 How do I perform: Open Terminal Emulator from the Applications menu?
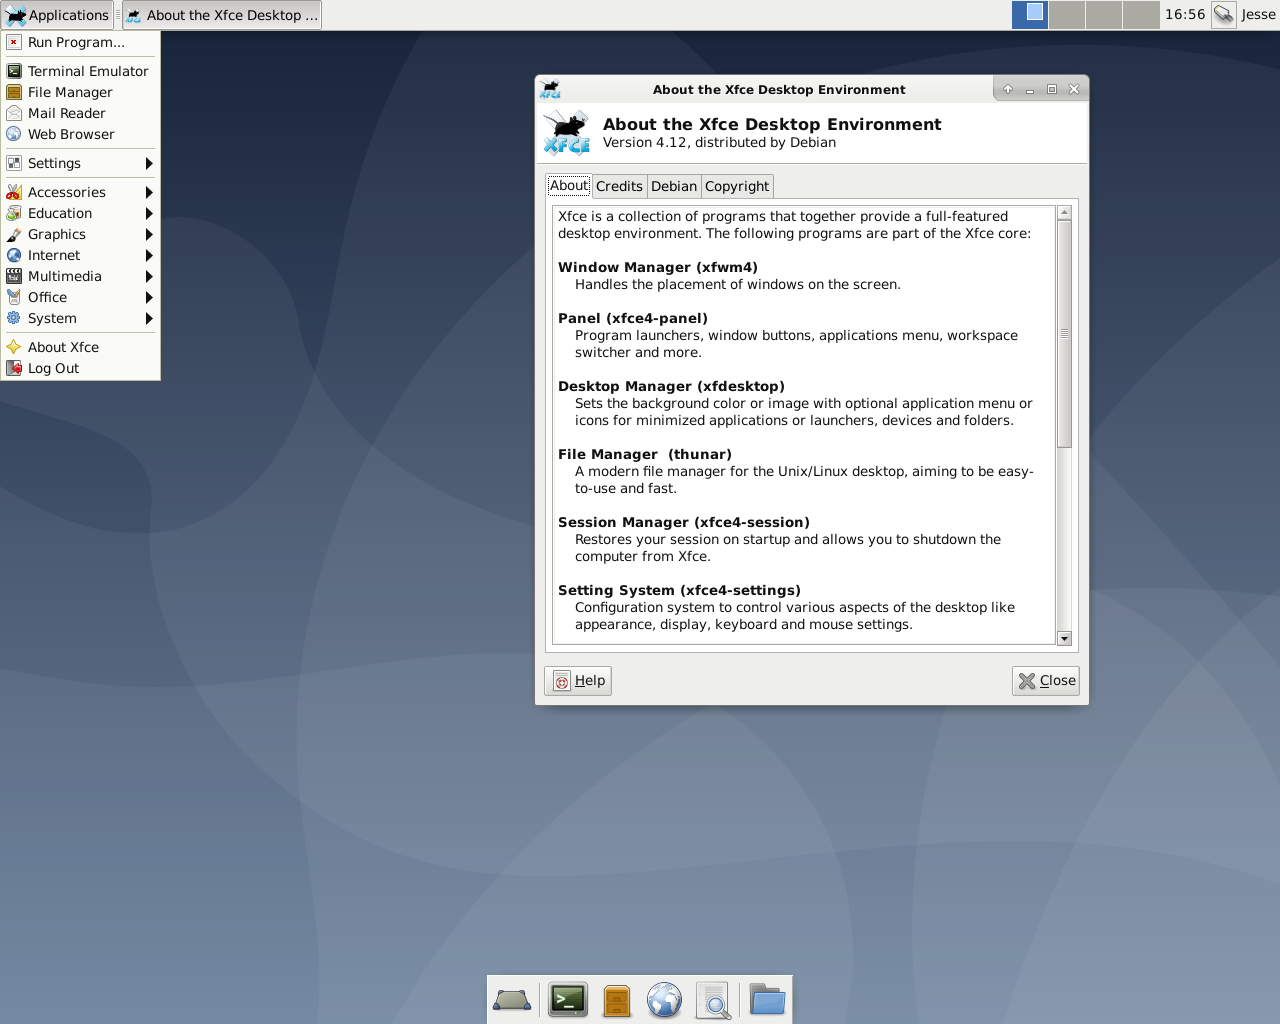click(80, 71)
